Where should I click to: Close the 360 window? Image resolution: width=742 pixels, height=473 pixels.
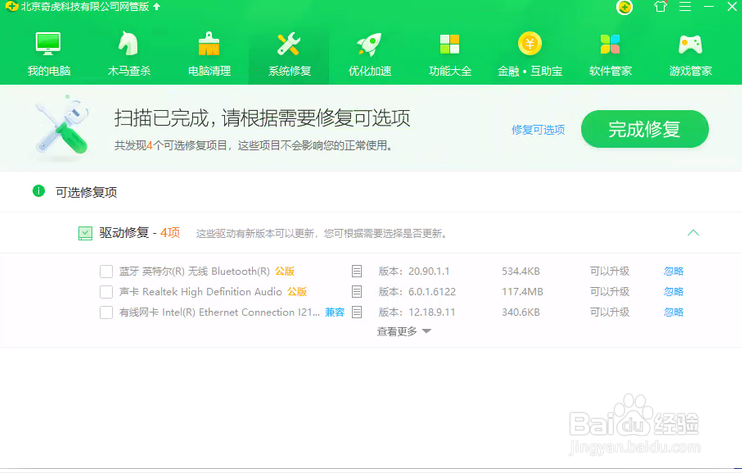[x=732, y=7]
